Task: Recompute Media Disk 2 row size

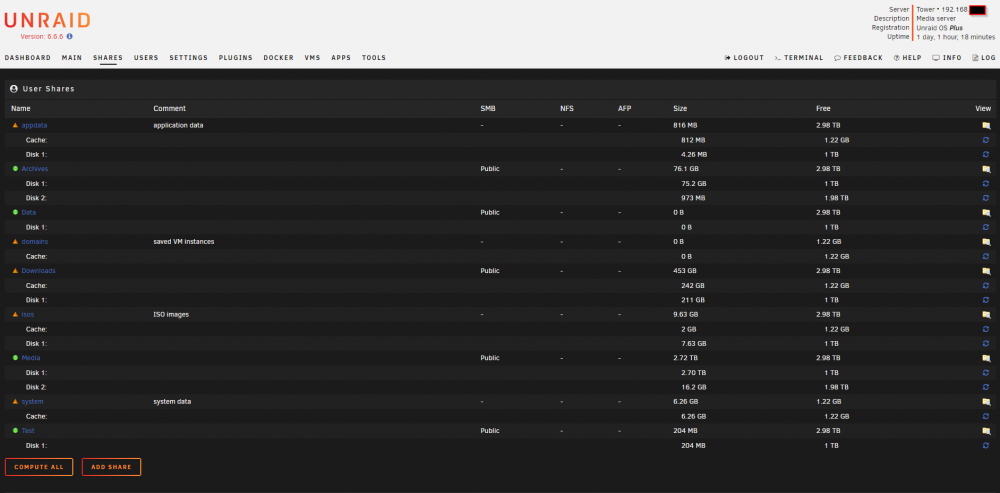Action: click(986, 387)
